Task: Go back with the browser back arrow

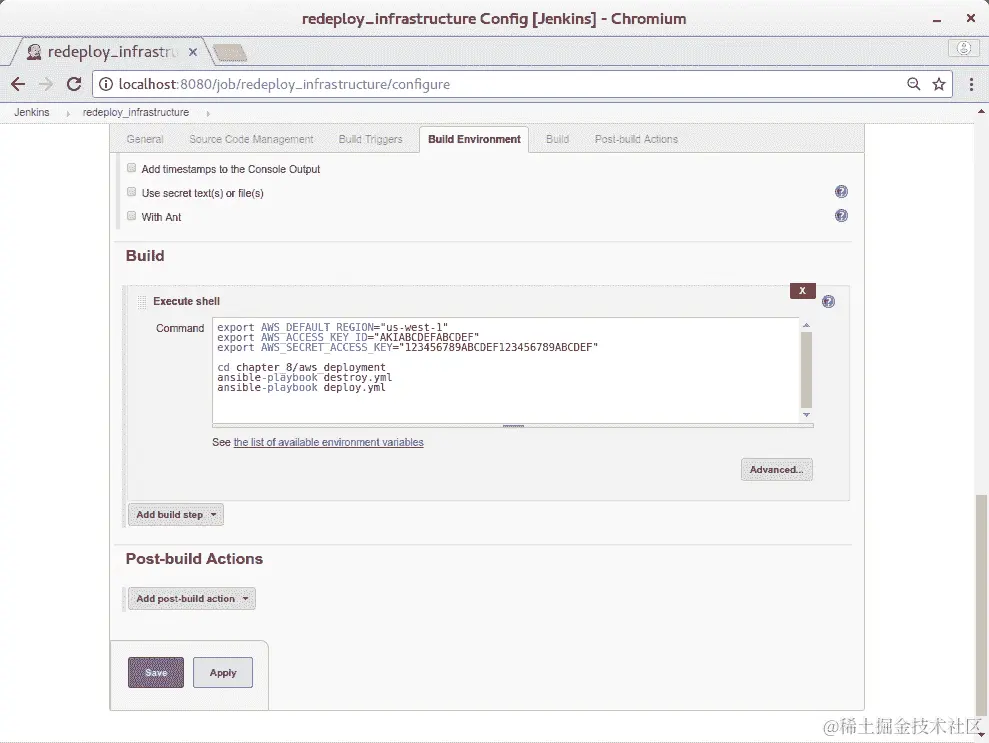Action: [18, 84]
